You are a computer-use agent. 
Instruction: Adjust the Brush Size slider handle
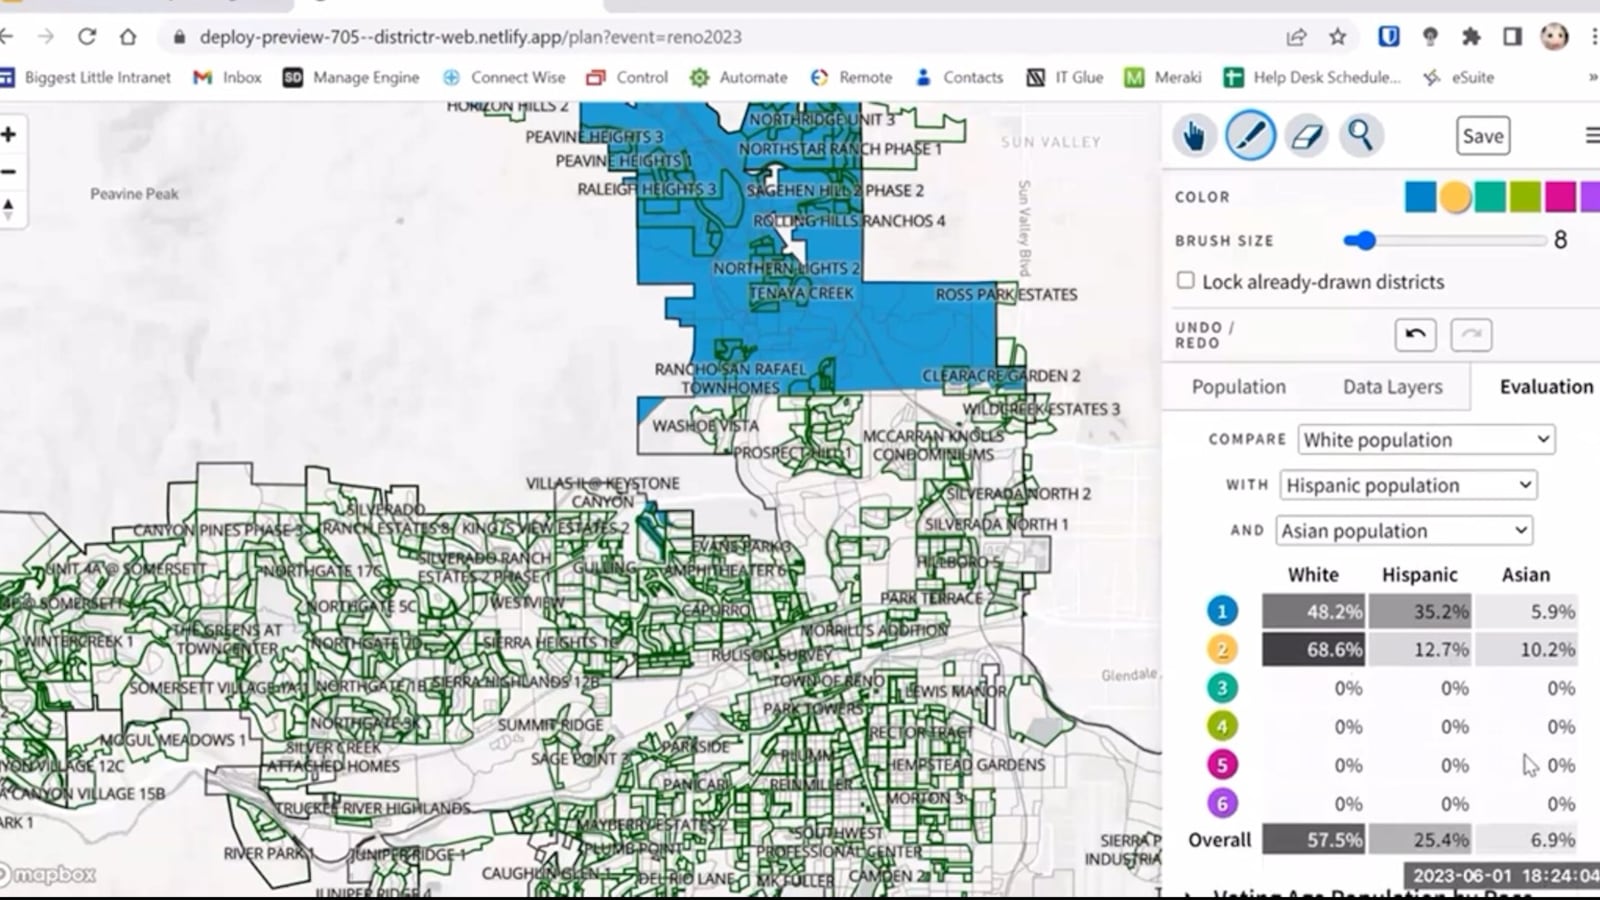coord(1365,240)
